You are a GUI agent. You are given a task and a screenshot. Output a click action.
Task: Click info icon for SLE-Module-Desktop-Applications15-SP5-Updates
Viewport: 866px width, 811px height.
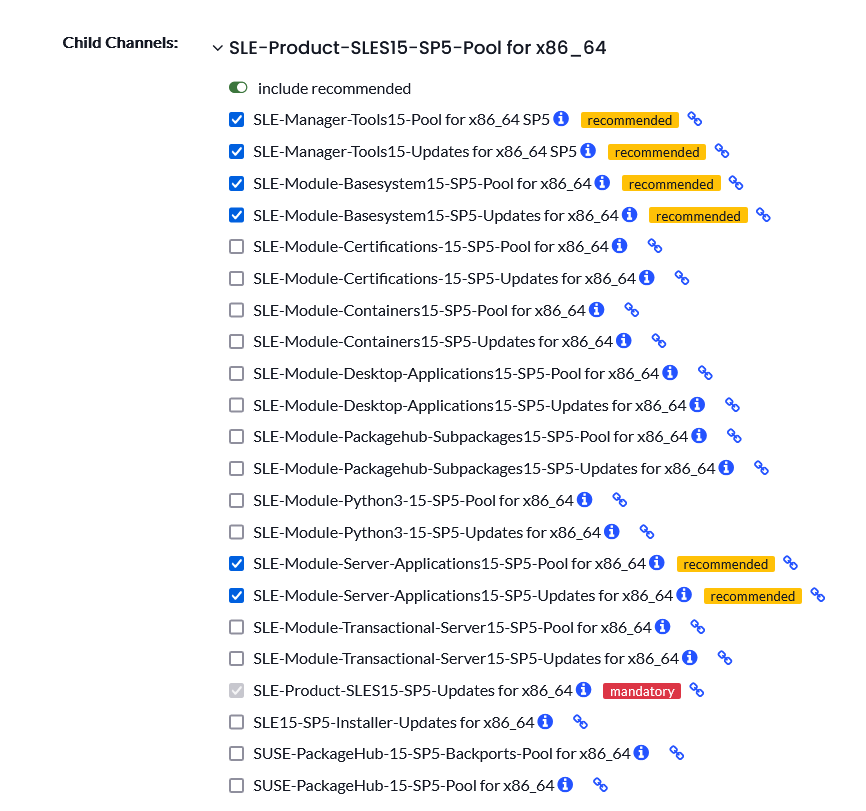tap(698, 404)
